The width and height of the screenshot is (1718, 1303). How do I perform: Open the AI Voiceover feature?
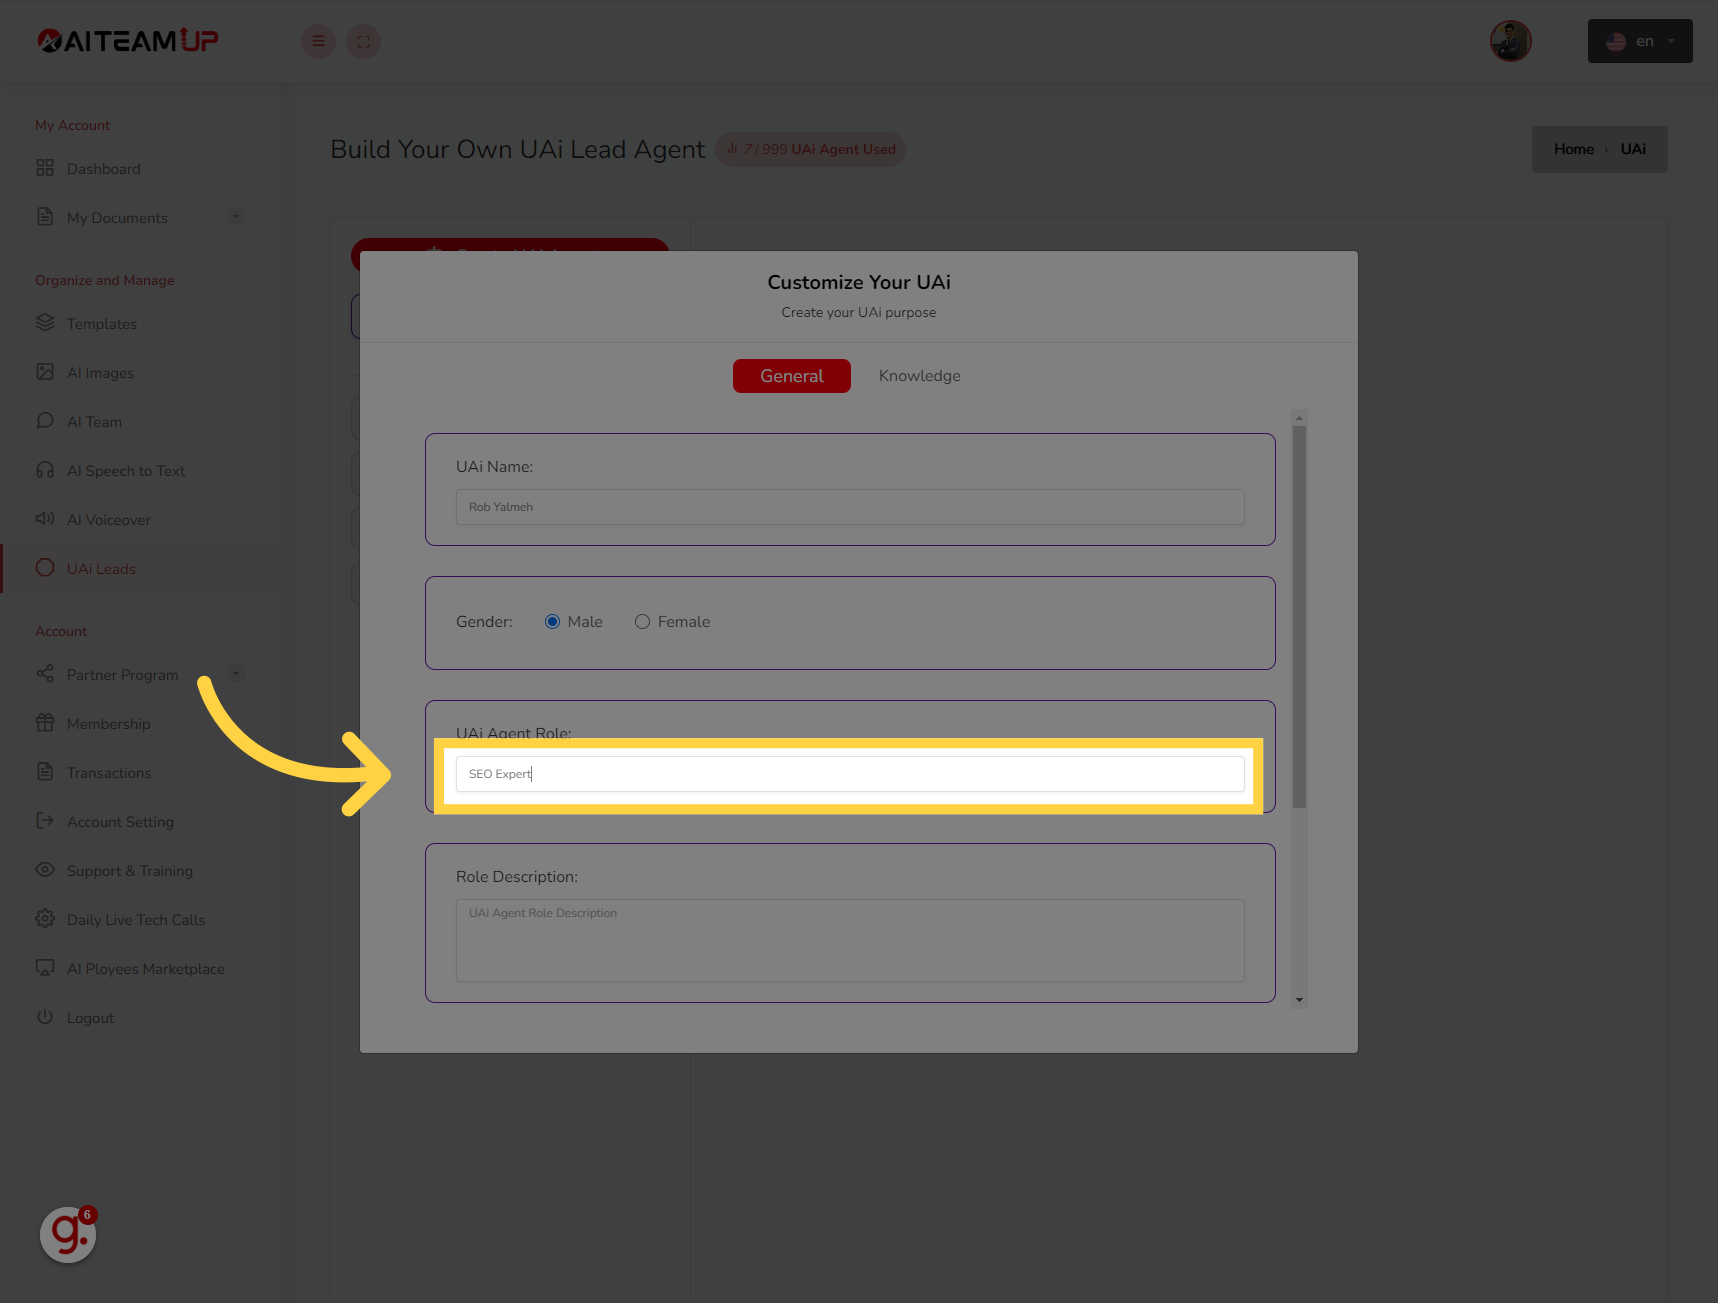click(107, 519)
